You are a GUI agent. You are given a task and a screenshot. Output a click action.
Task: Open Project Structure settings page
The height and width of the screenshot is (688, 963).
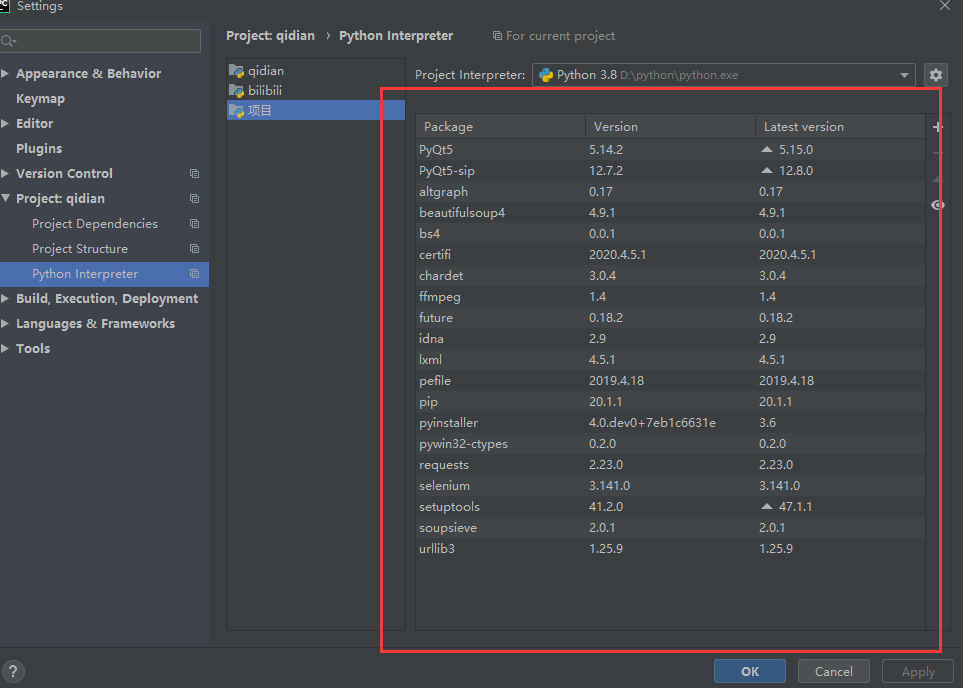(80, 249)
